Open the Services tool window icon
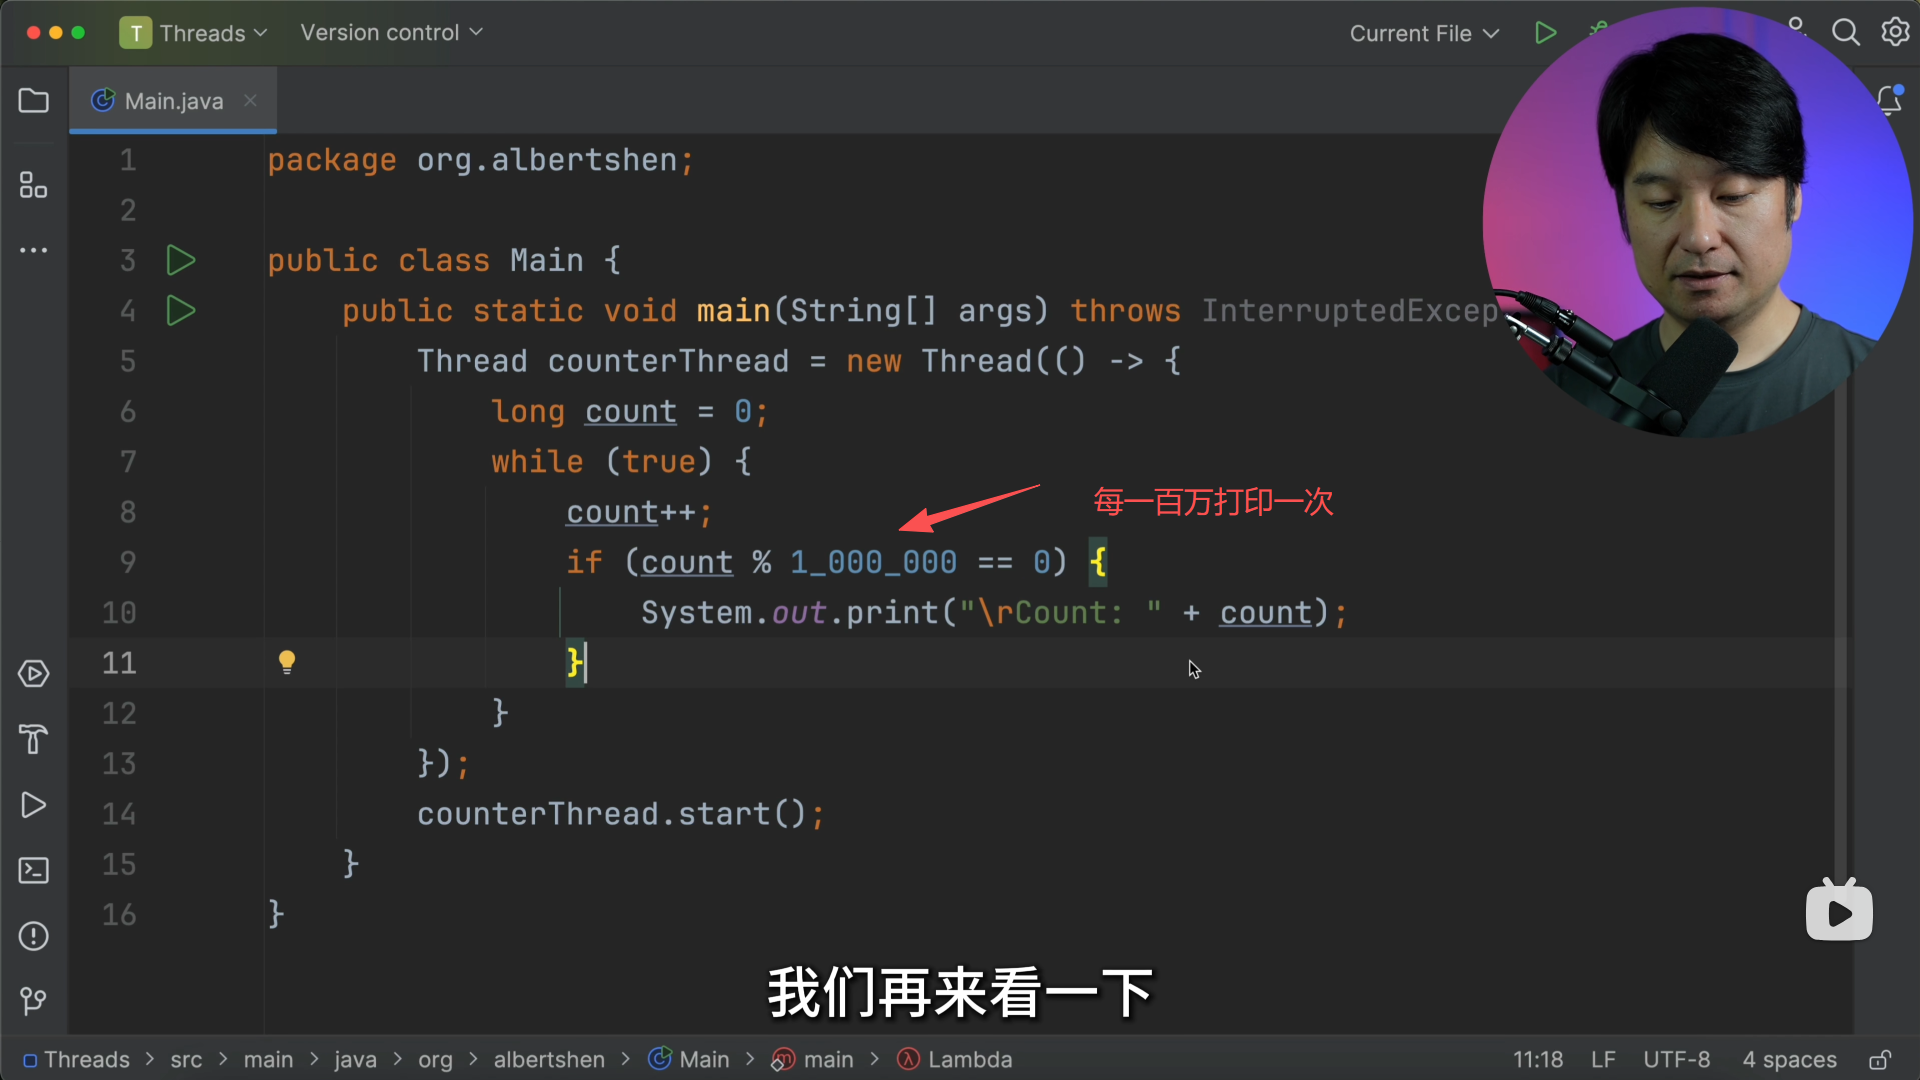1920x1080 pixels. click(x=33, y=673)
